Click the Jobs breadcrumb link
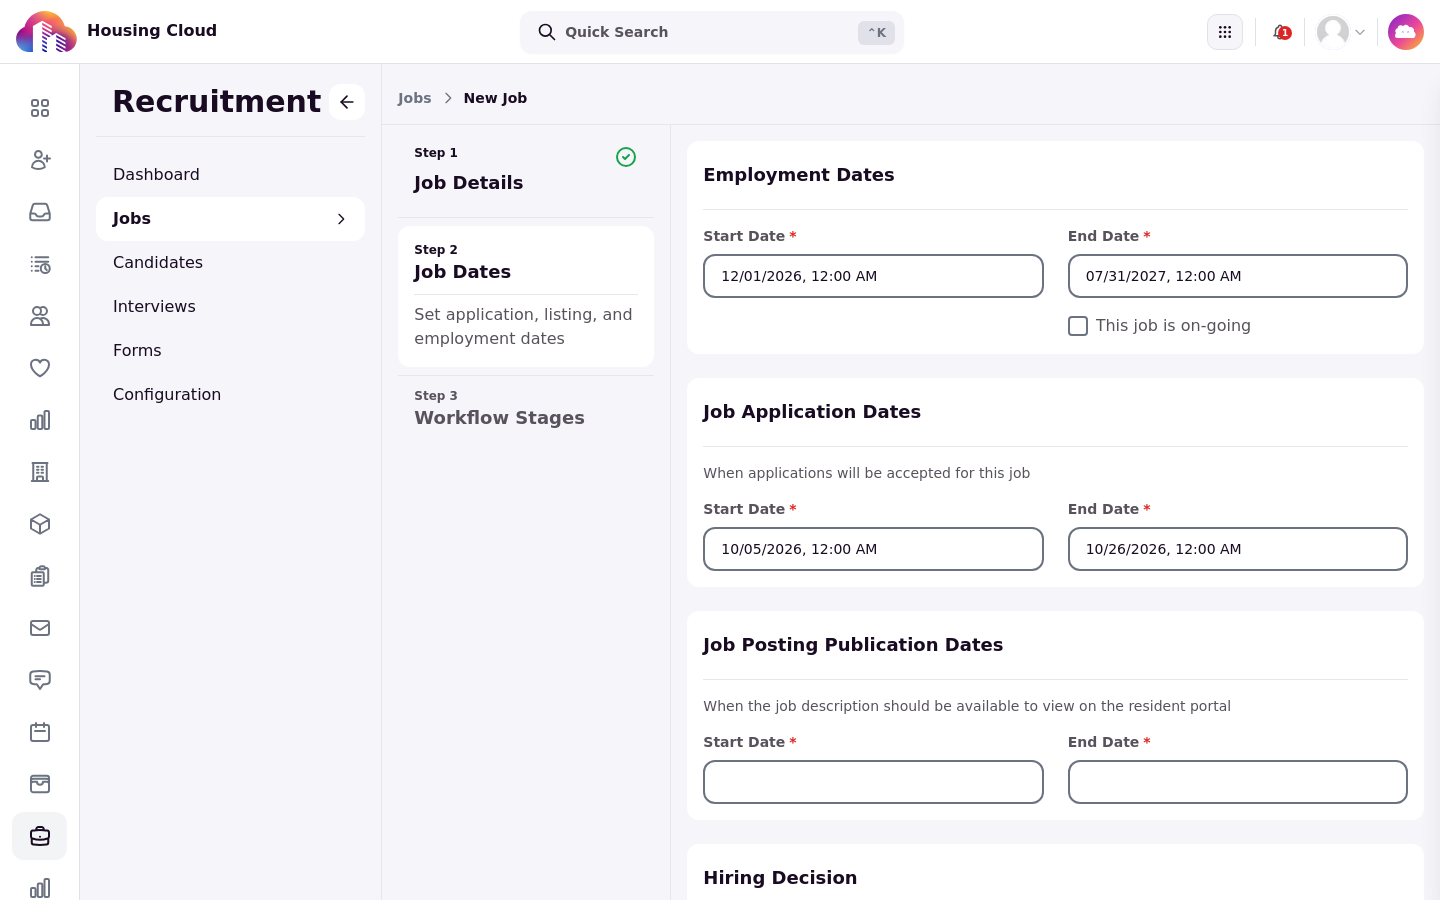This screenshot has height=900, width=1440. 414,98
